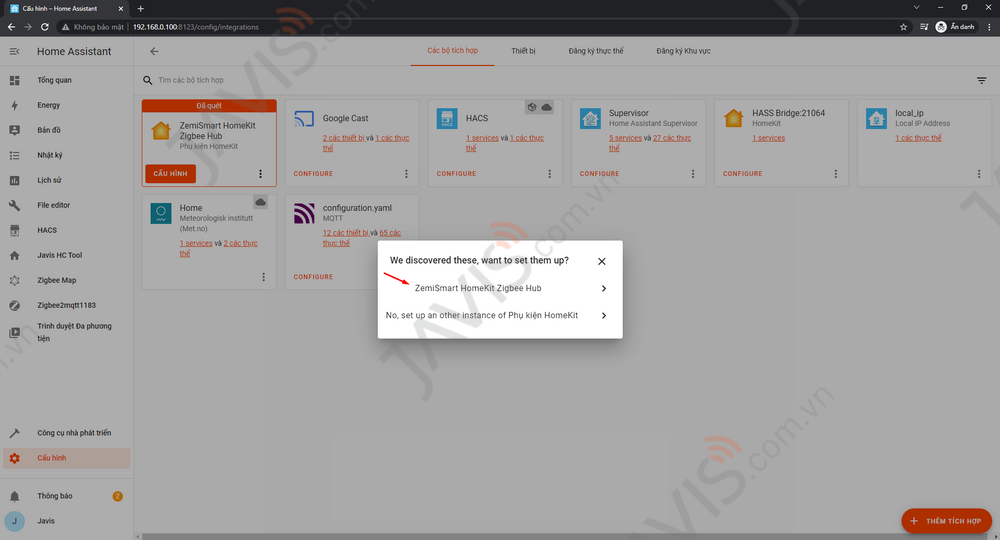Open Trình duyệt Đa phương tiện
This screenshot has height=540, width=1000.
pos(67,332)
